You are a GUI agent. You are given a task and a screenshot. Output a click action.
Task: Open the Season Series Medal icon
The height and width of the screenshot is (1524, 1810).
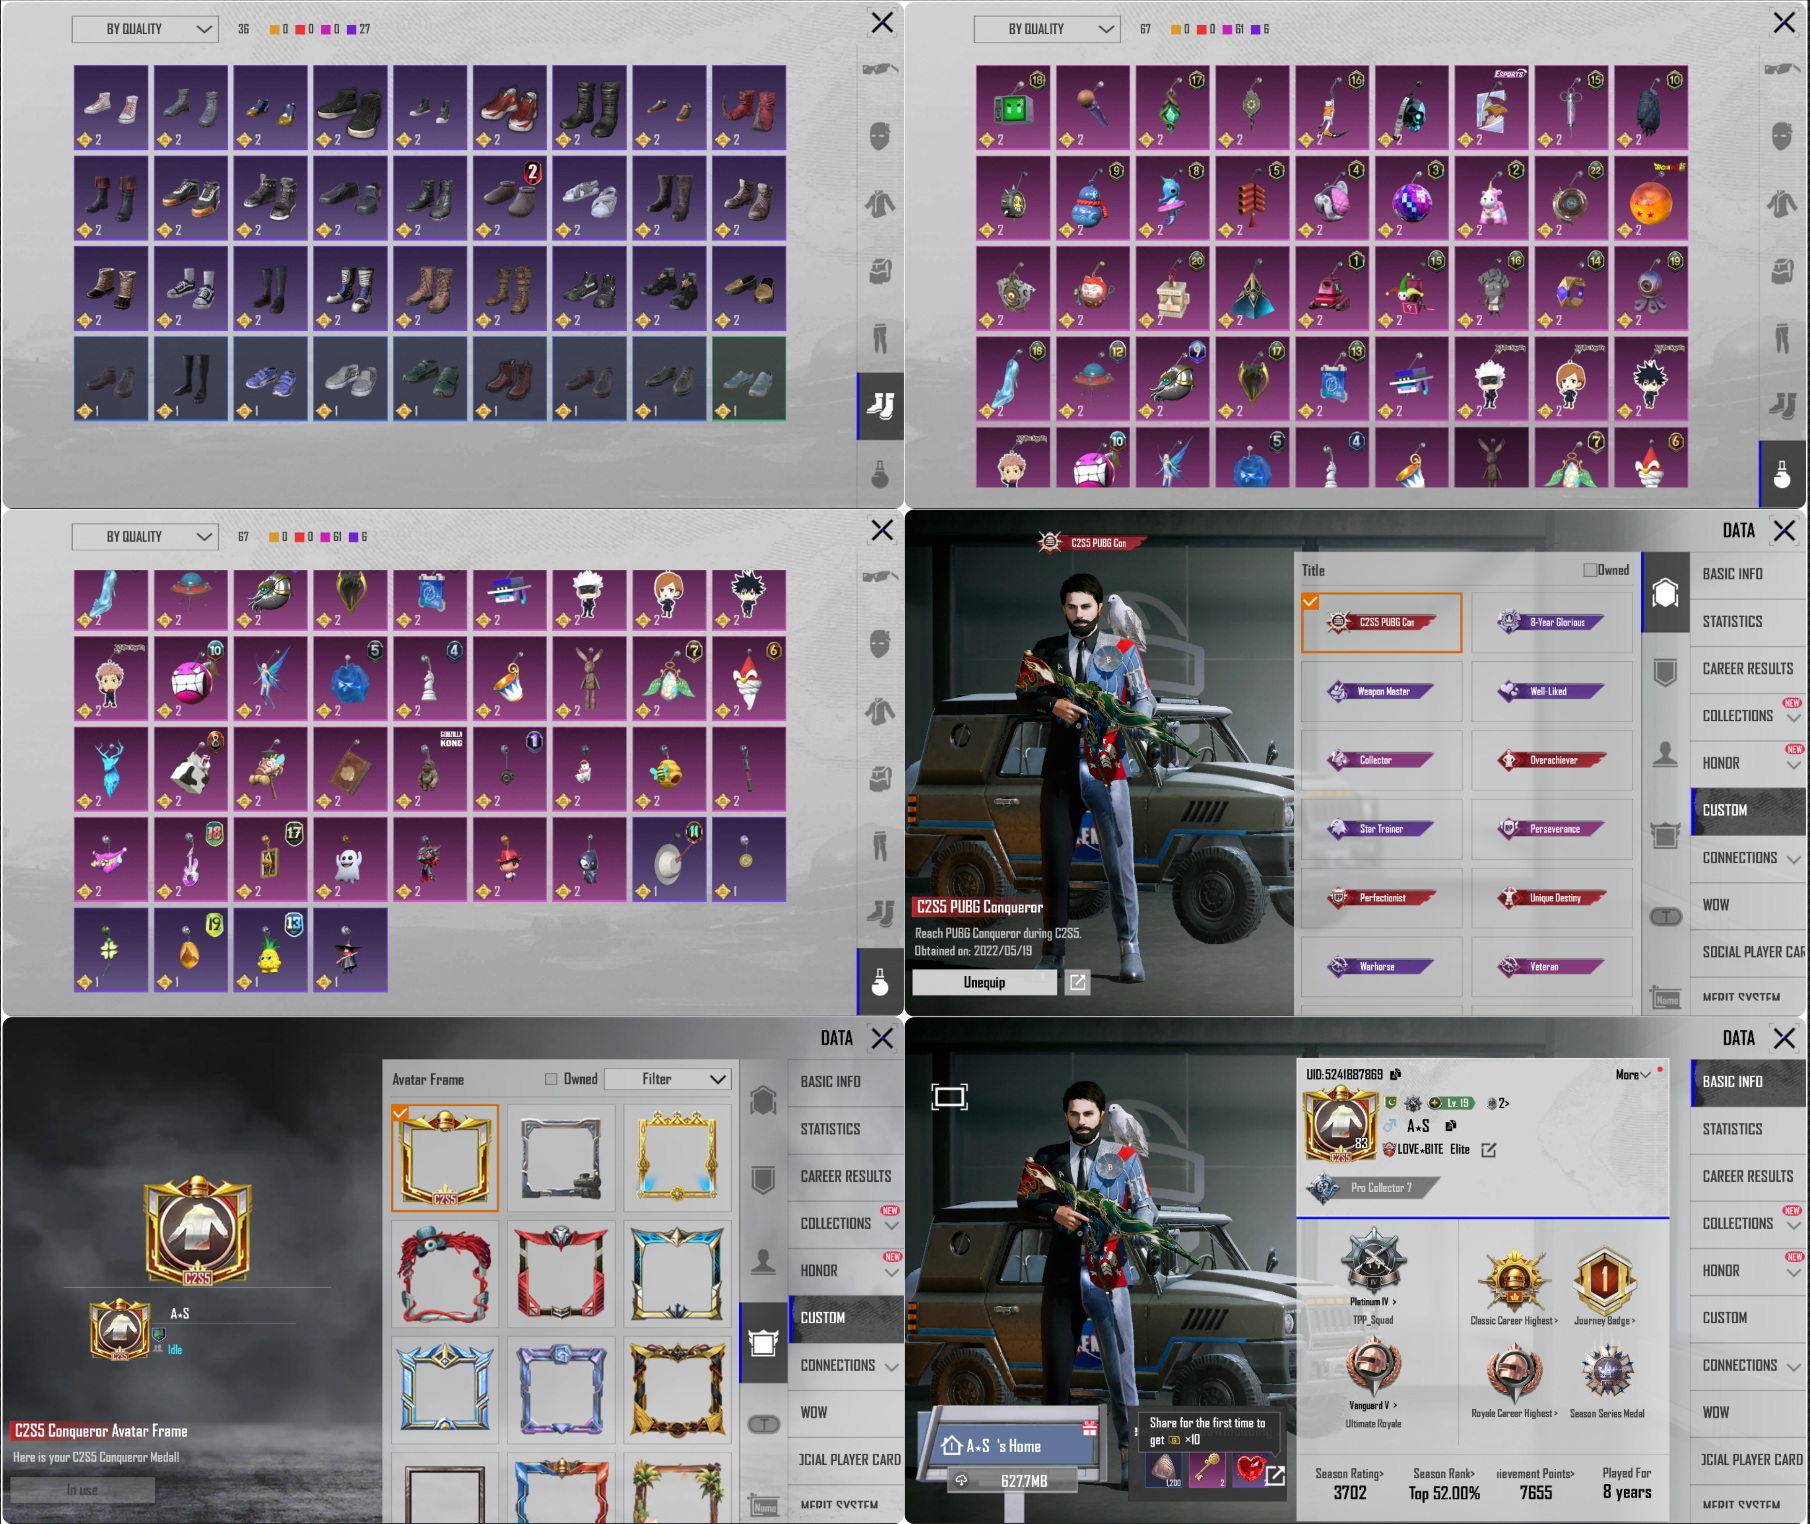tap(1606, 1371)
